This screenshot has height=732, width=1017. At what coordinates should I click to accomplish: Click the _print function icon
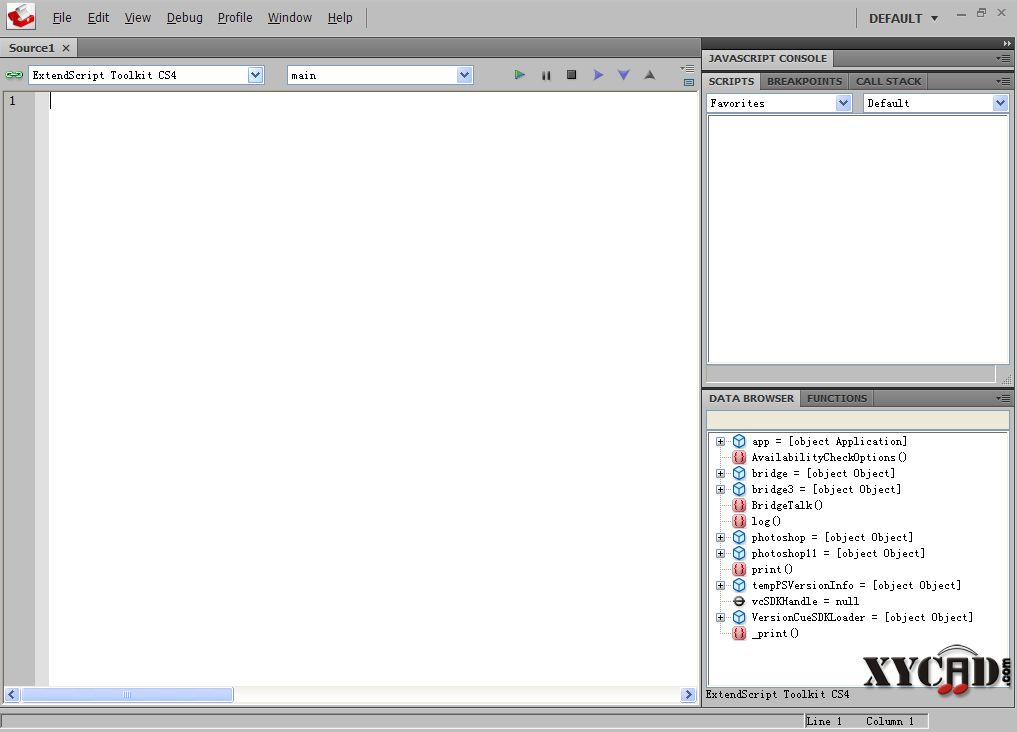(x=739, y=633)
